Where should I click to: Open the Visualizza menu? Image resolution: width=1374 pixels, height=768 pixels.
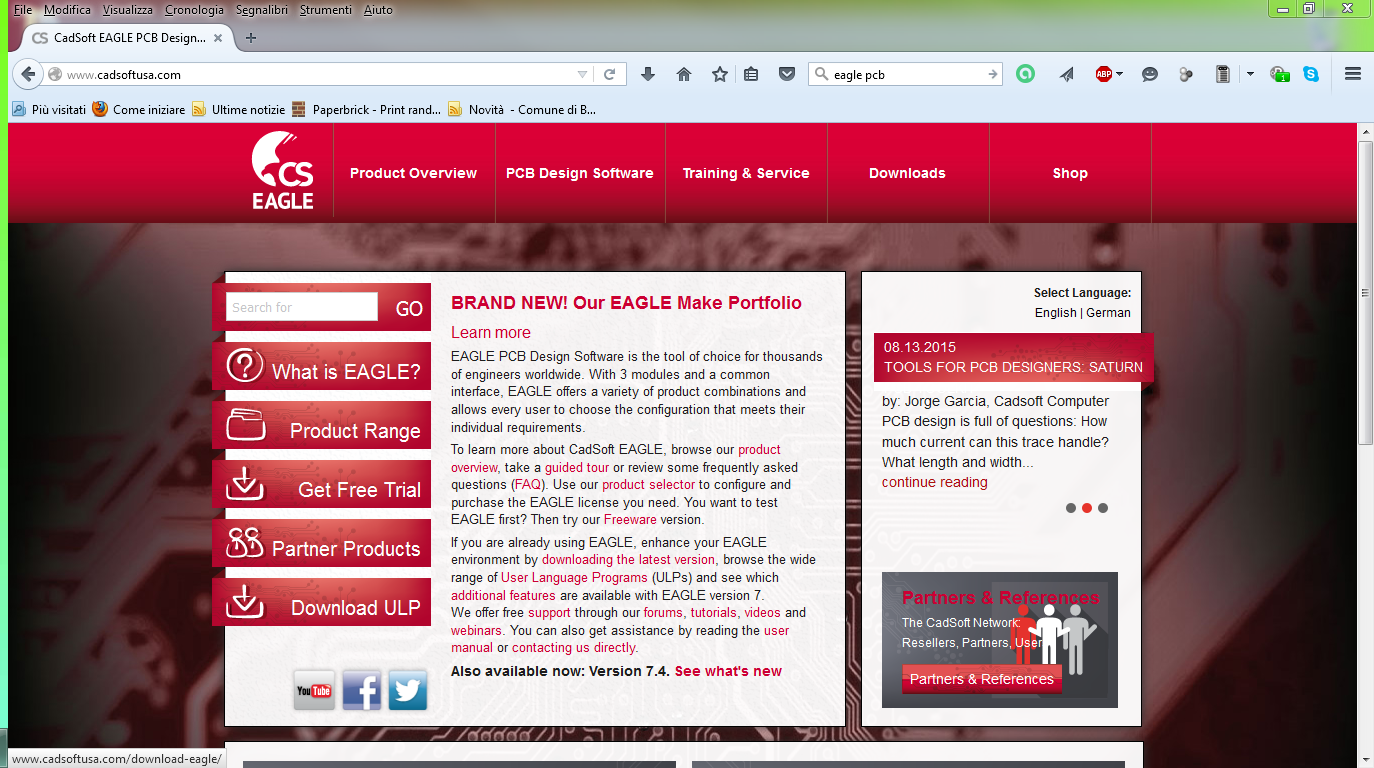coord(128,10)
